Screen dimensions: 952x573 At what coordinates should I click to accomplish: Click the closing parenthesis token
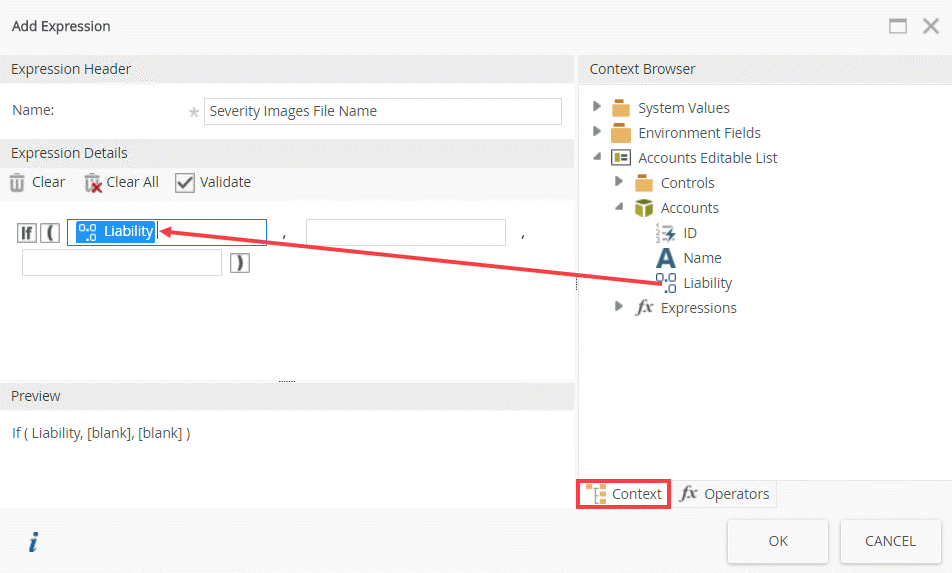[x=239, y=263]
